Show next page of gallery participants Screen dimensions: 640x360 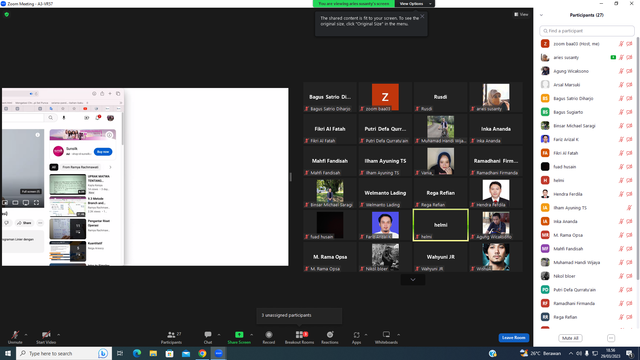(413, 280)
